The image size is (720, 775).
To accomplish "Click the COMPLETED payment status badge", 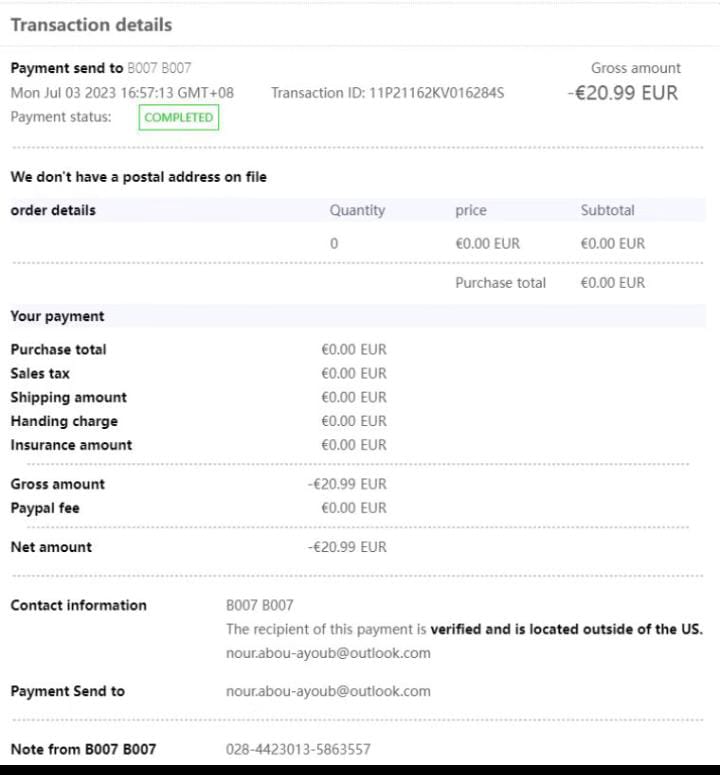I will click(x=179, y=117).
